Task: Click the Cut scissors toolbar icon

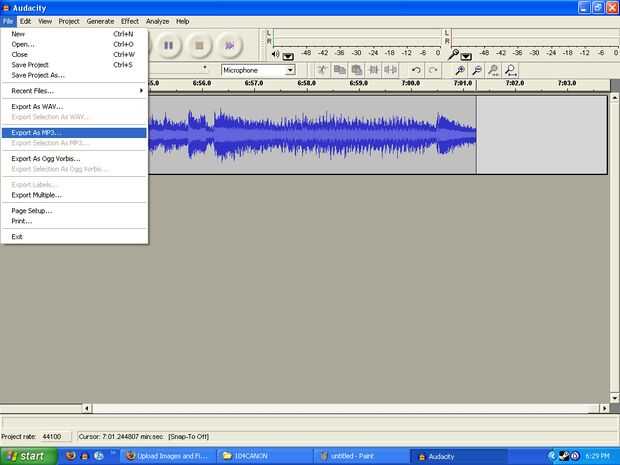Action: 322,70
